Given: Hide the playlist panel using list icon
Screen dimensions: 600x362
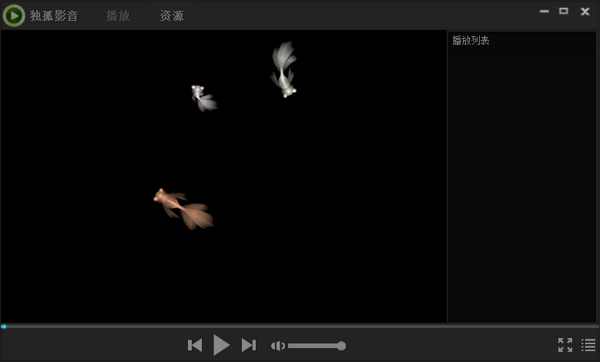Looking at the screenshot, I should click(588, 345).
